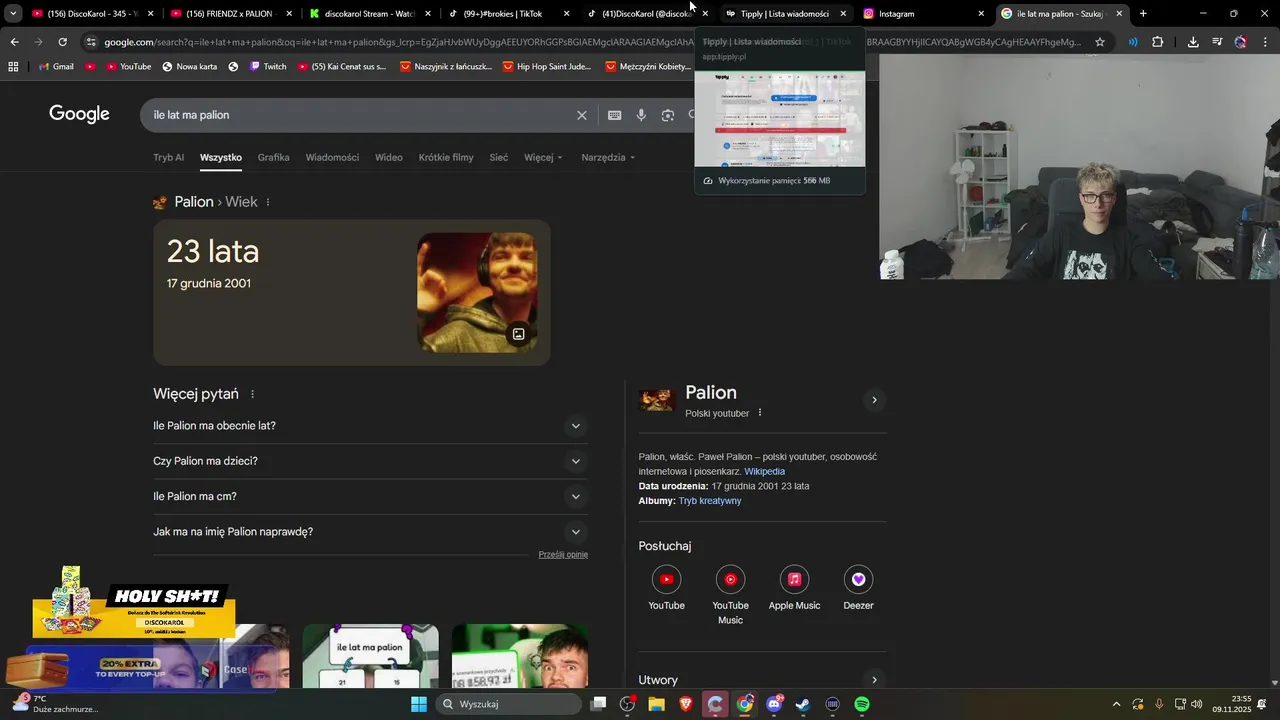This screenshot has width=1280, height=720.
Task: Open the Windows Start menu
Action: coord(419,704)
